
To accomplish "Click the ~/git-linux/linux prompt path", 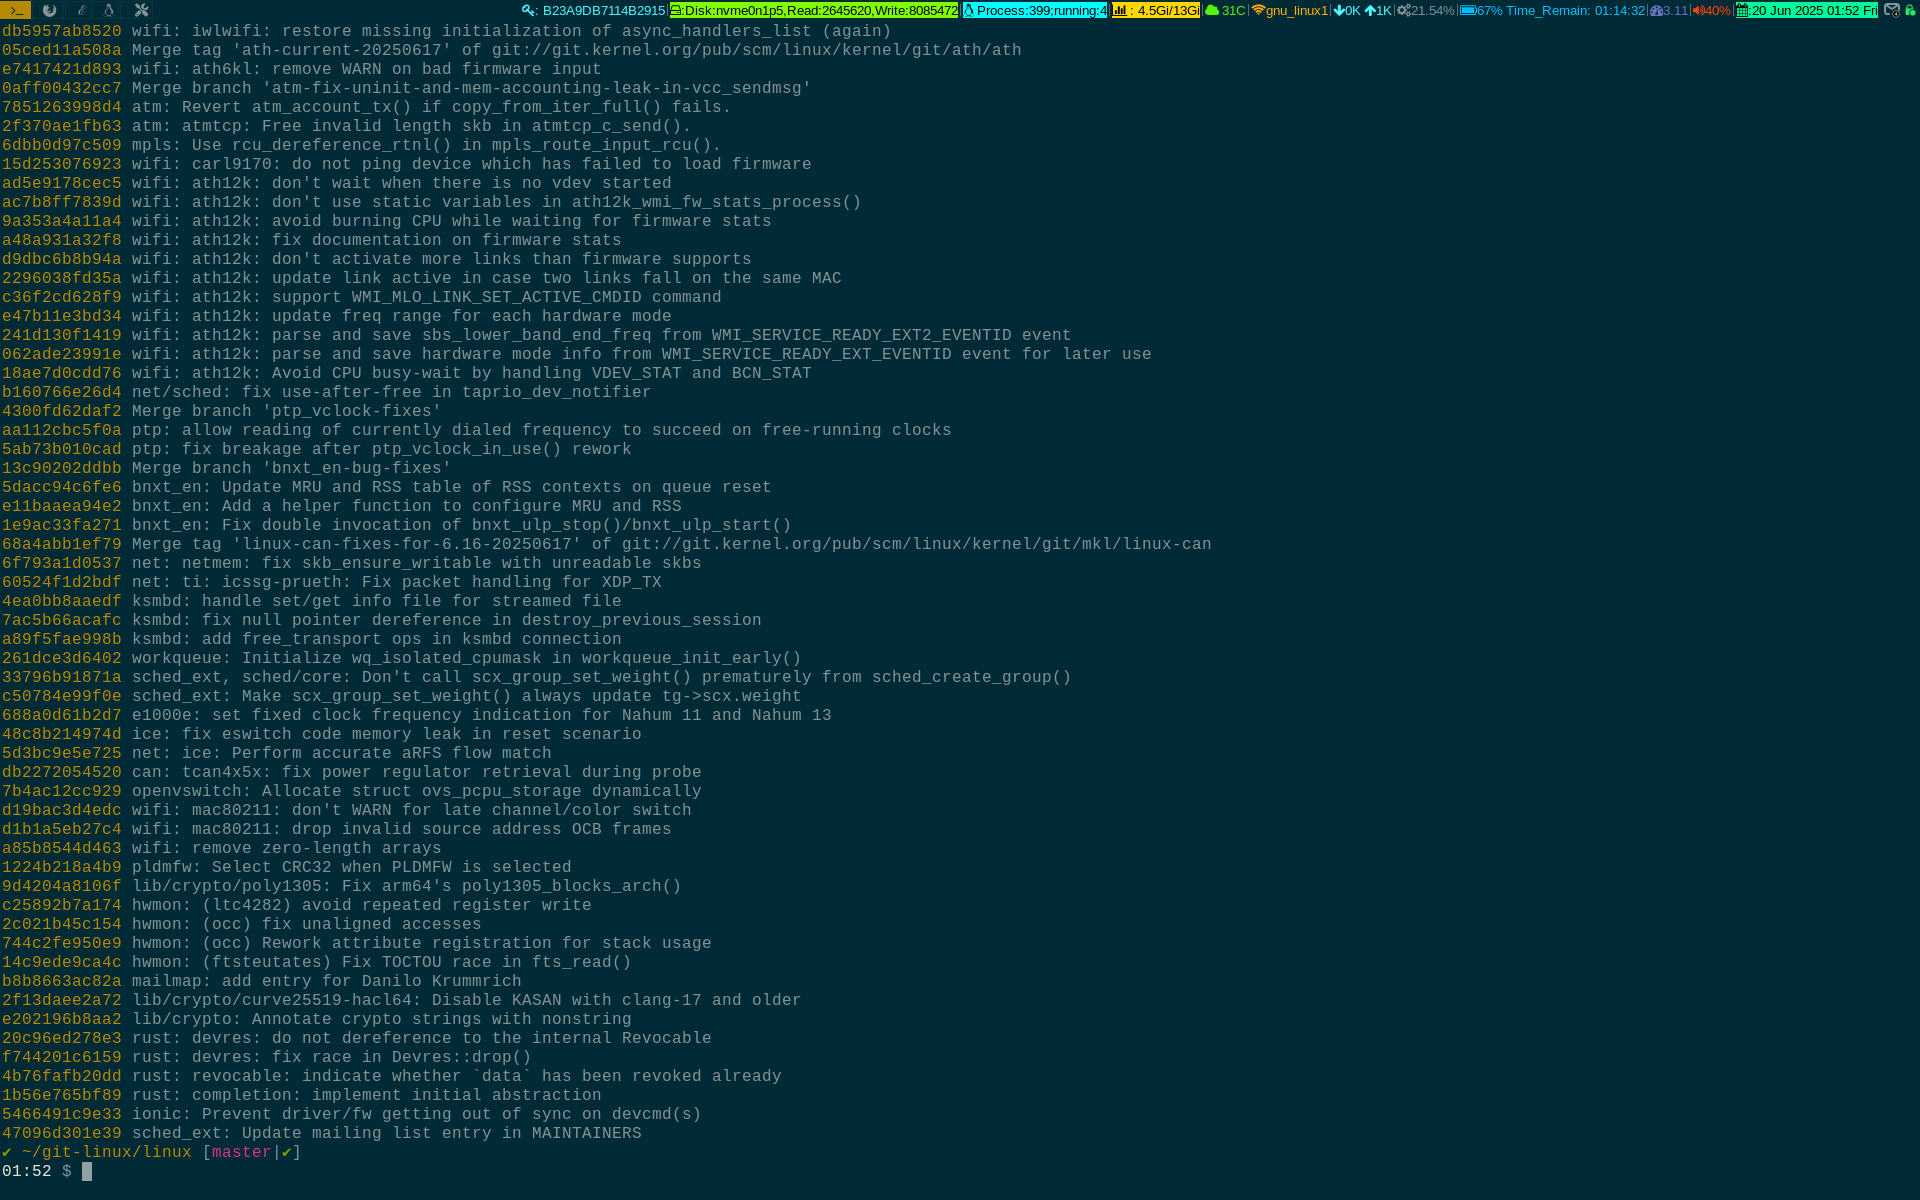I will 106,1152.
